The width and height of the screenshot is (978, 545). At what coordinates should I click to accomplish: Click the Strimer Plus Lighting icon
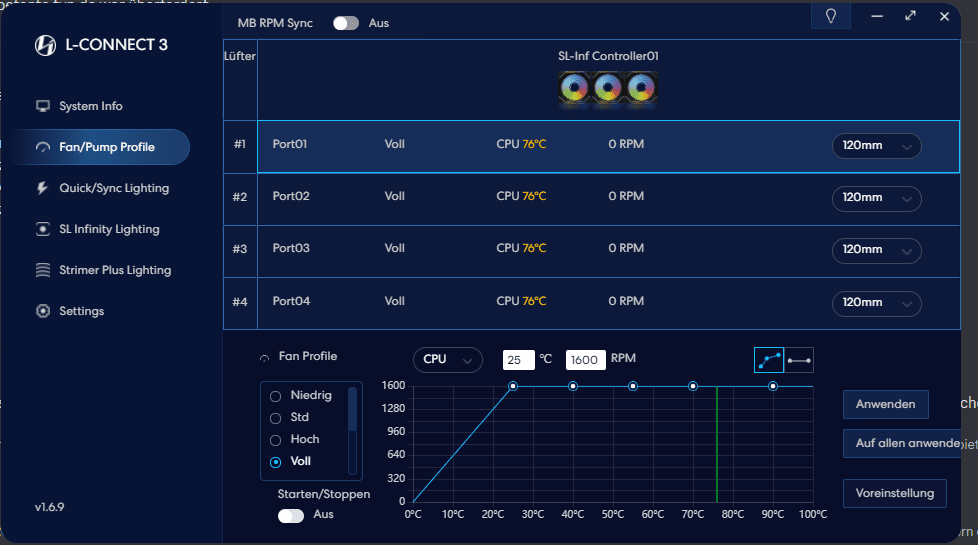pyautogui.click(x=43, y=270)
